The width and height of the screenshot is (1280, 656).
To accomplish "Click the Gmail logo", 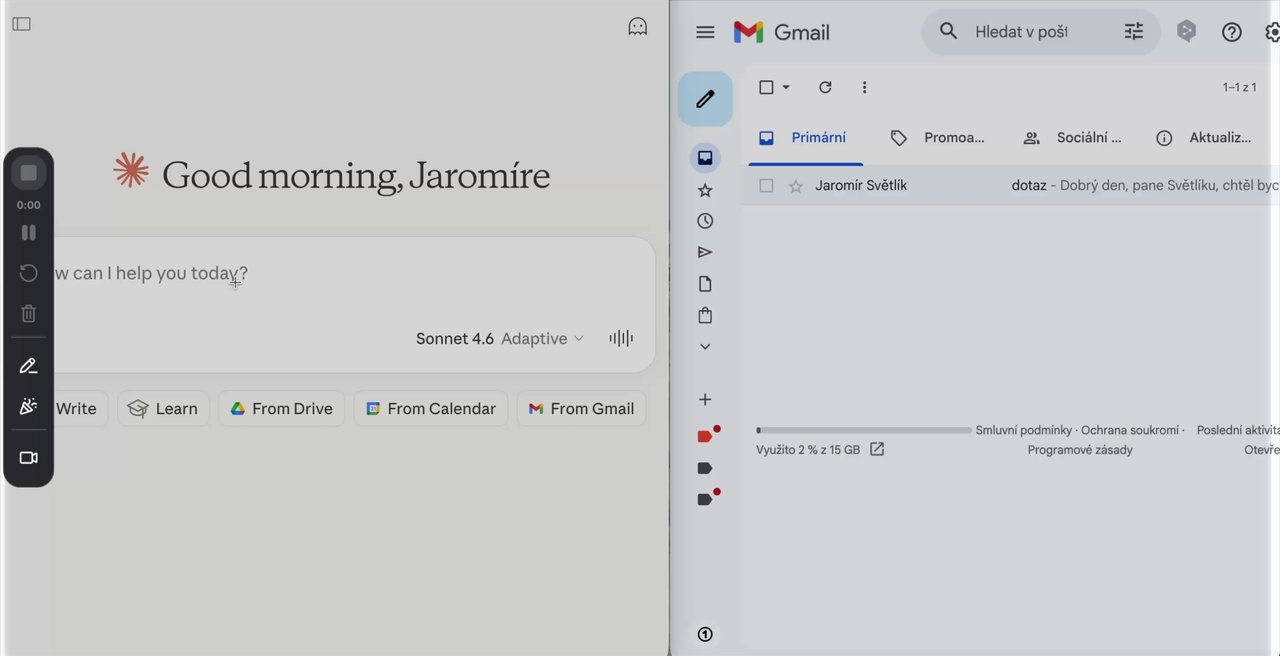I will (x=782, y=32).
